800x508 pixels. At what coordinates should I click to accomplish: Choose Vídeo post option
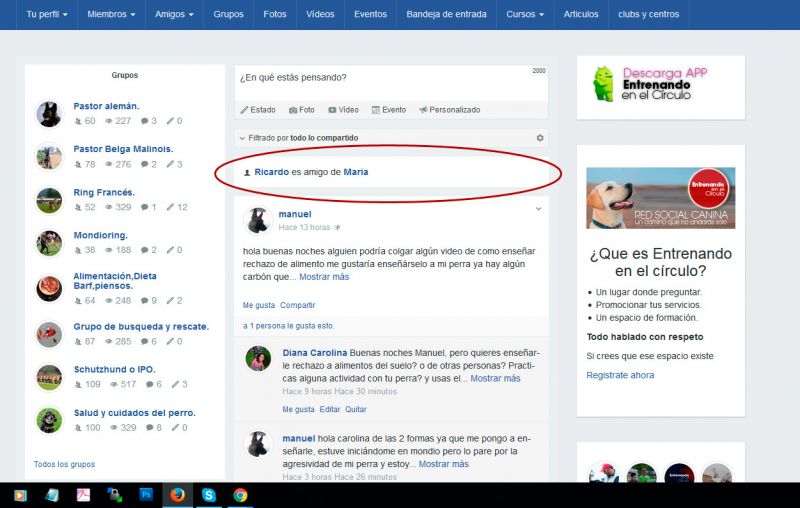coord(343,110)
